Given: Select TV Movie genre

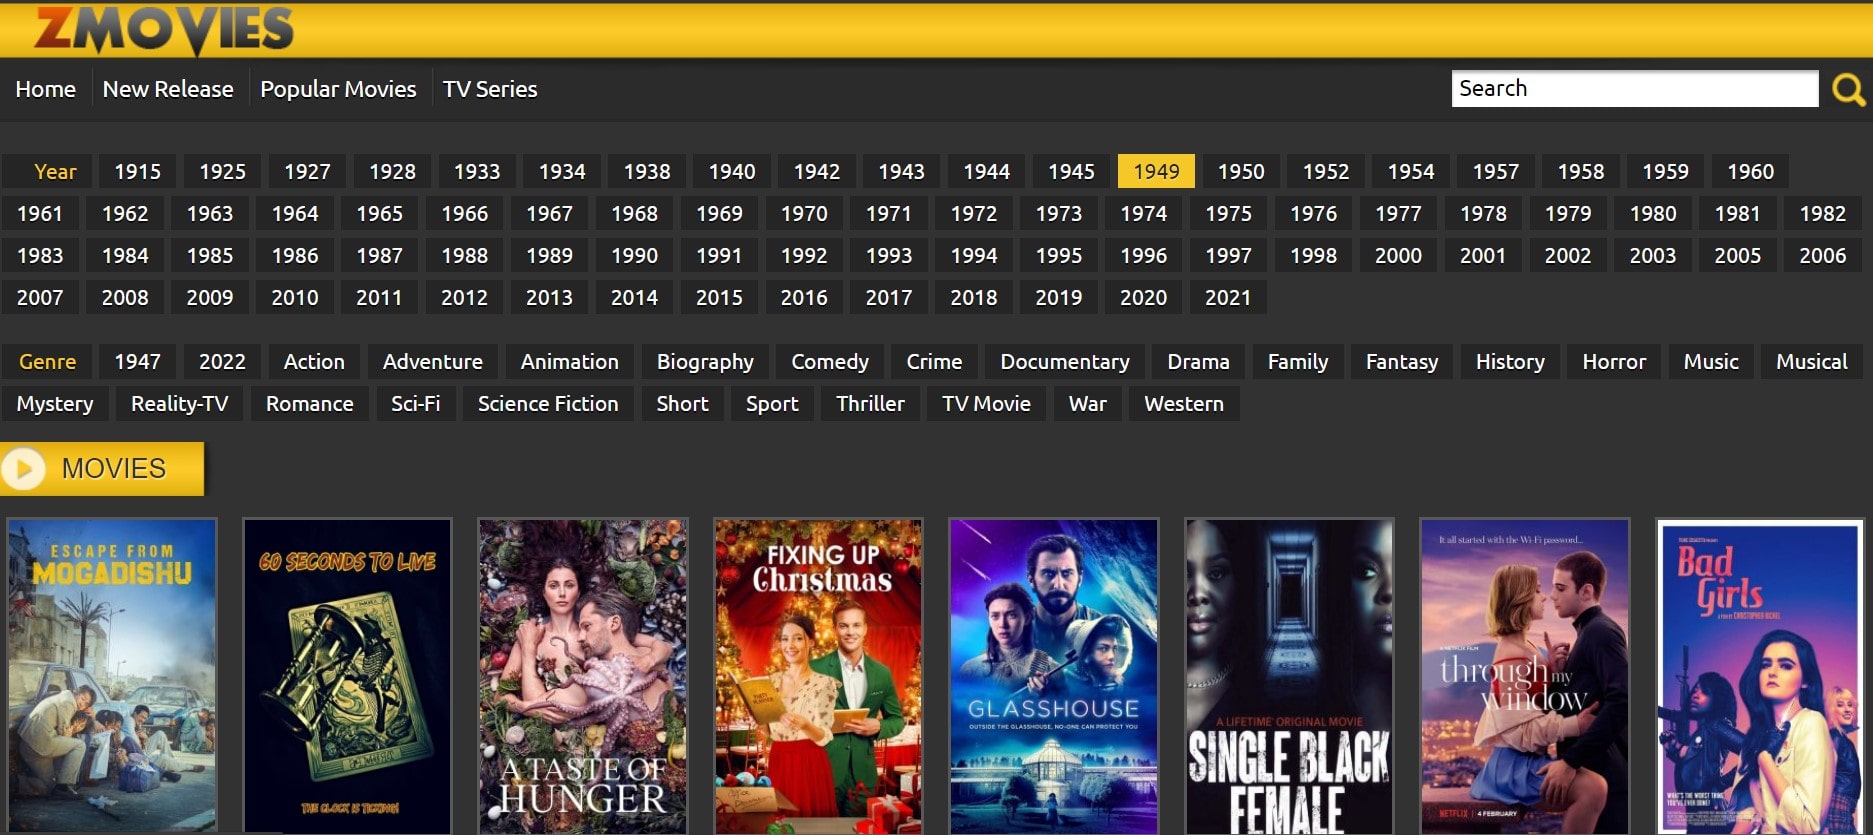Looking at the screenshot, I should 986,403.
